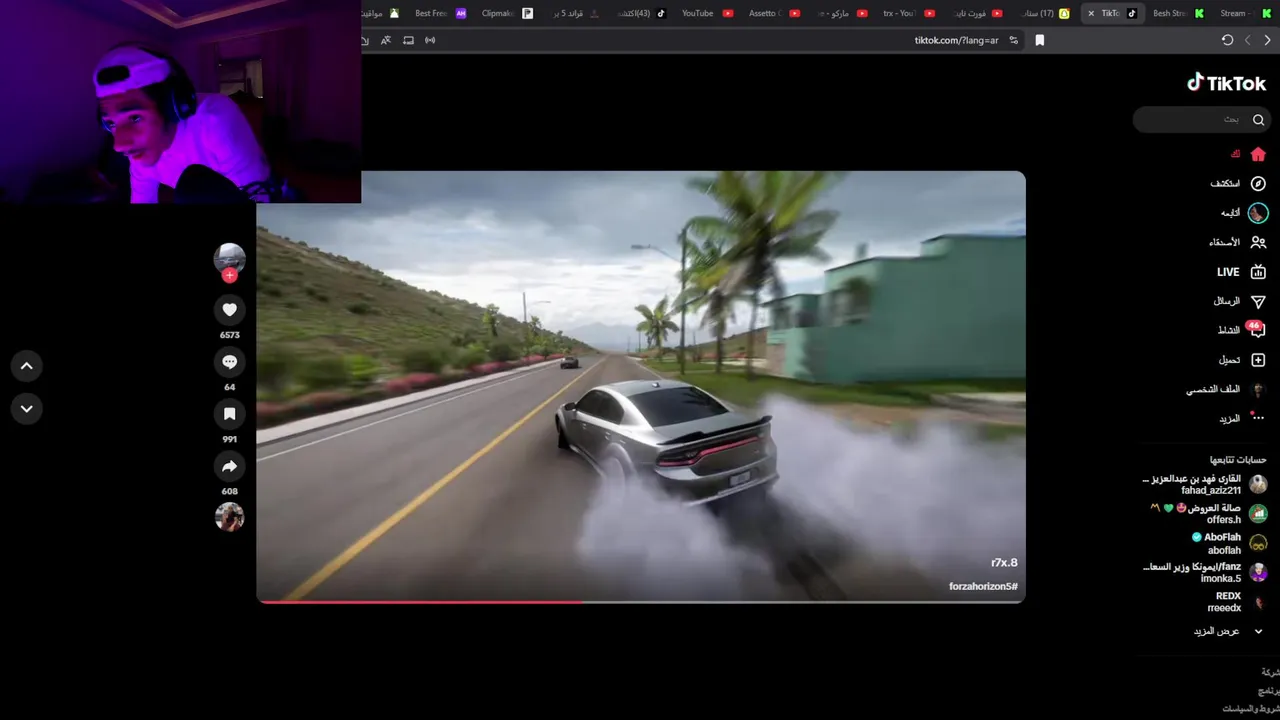This screenshot has width=1280, height=720.
Task: Click the #forzahorizon5 hashtag on the video
Action: click(x=983, y=586)
